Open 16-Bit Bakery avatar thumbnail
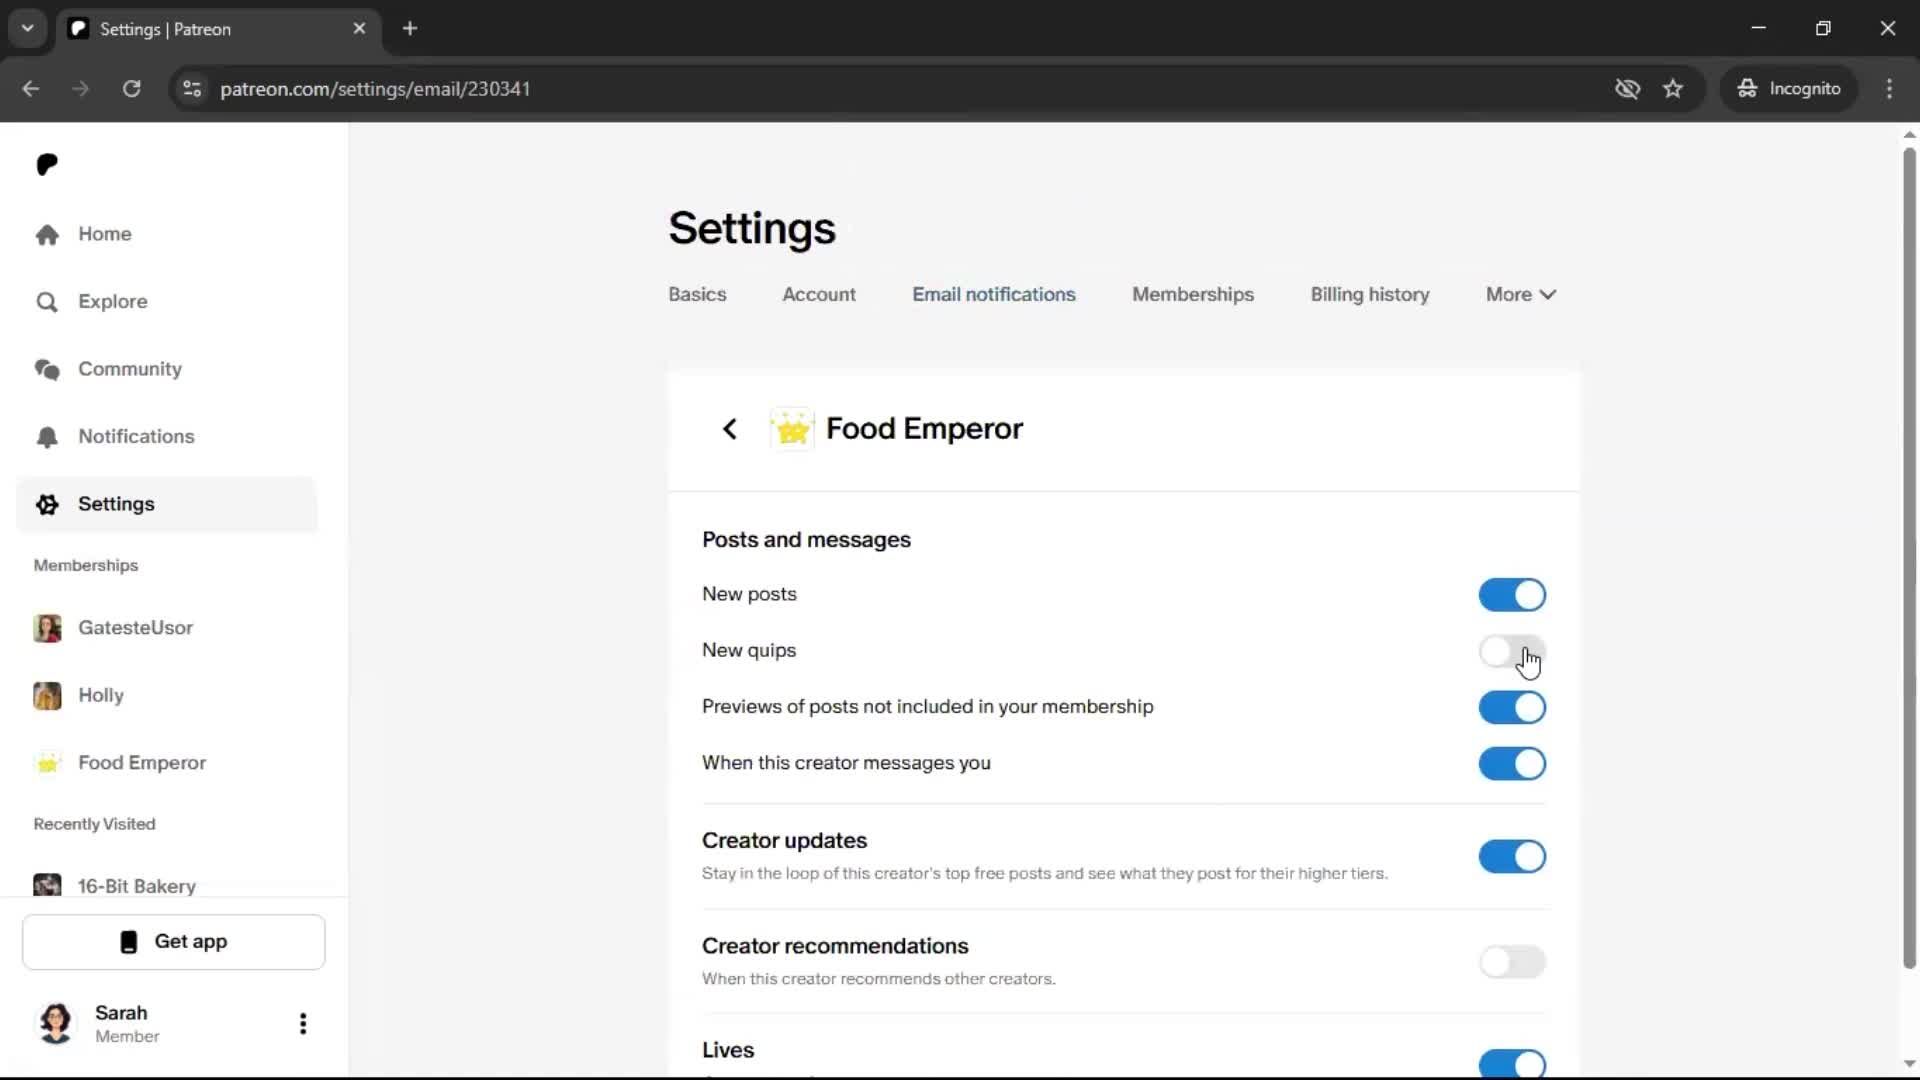The width and height of the screenshot is (1920, 1080). tap(47, 885)
